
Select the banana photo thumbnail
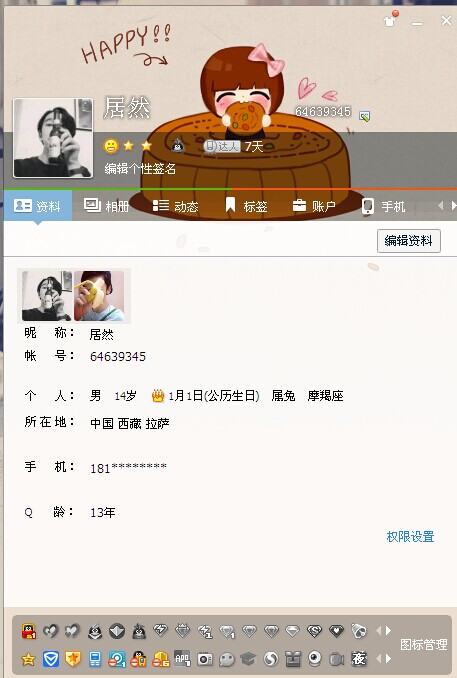(99, 295)
